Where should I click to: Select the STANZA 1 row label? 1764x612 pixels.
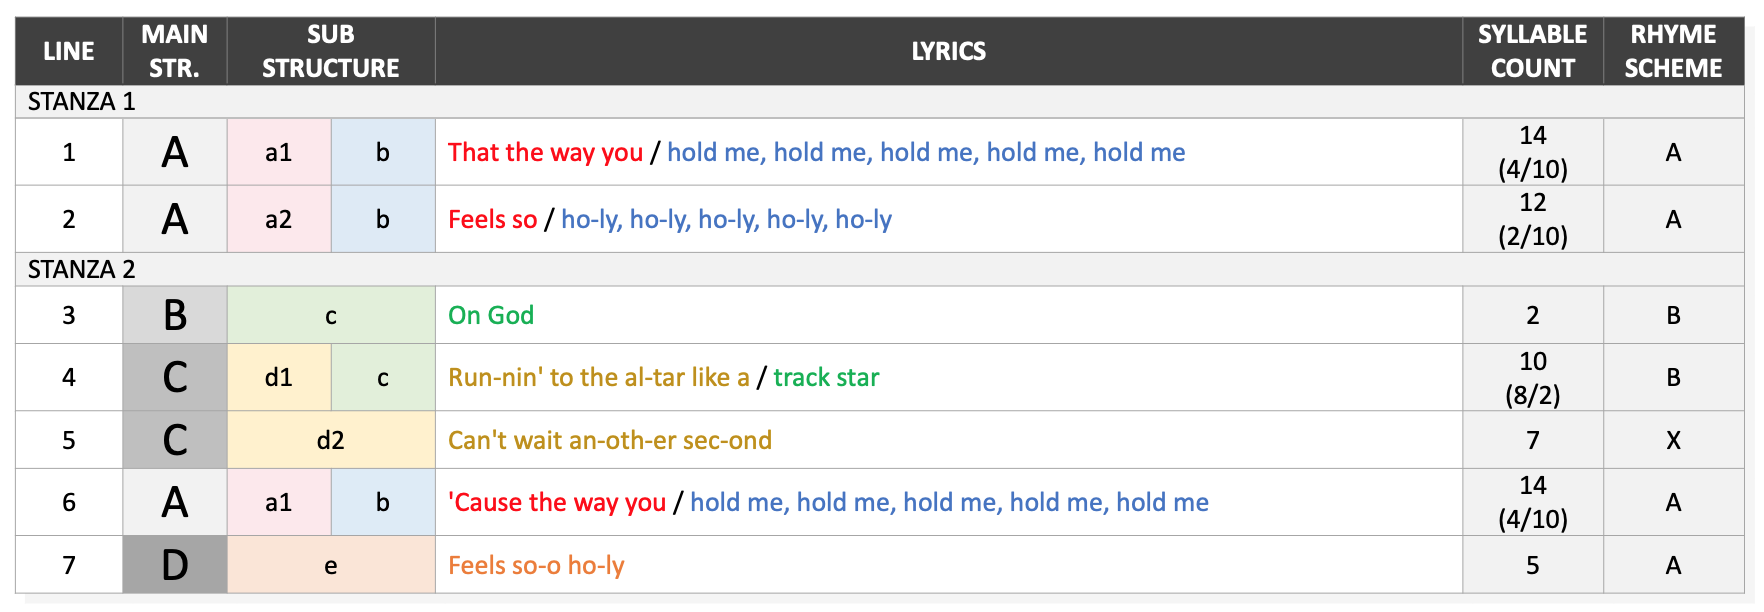pos(81,102)
